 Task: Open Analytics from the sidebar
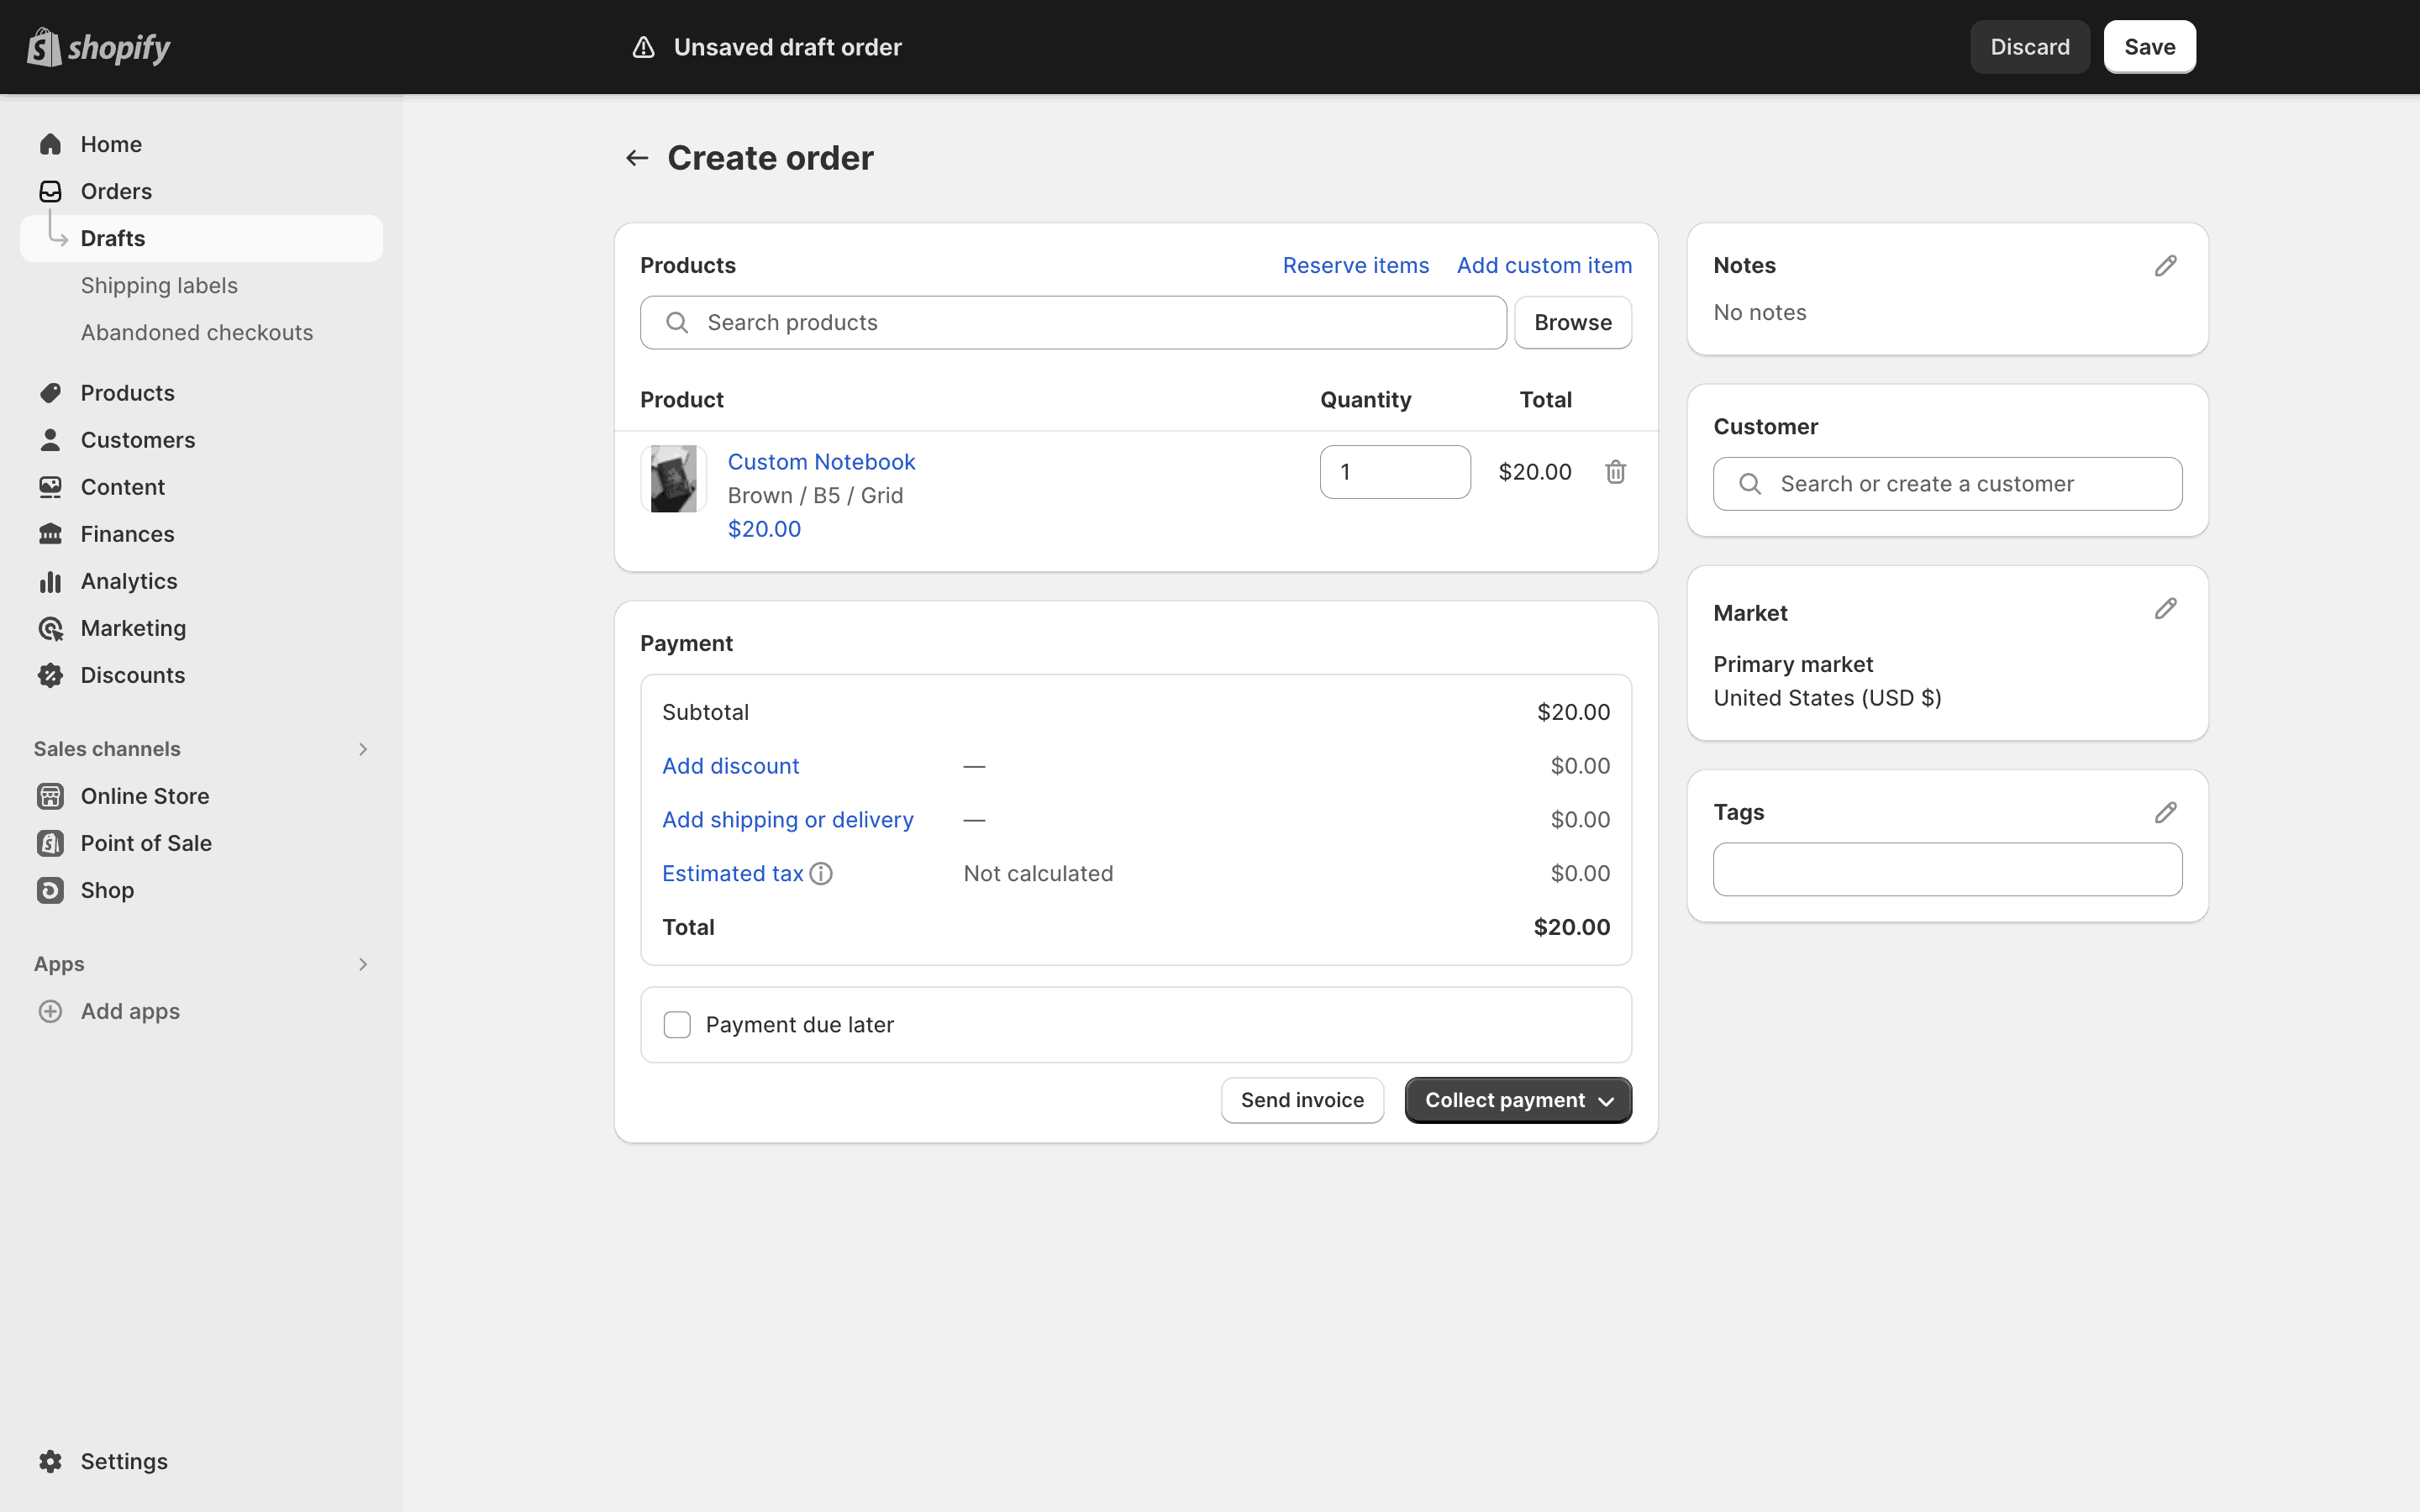129,581
